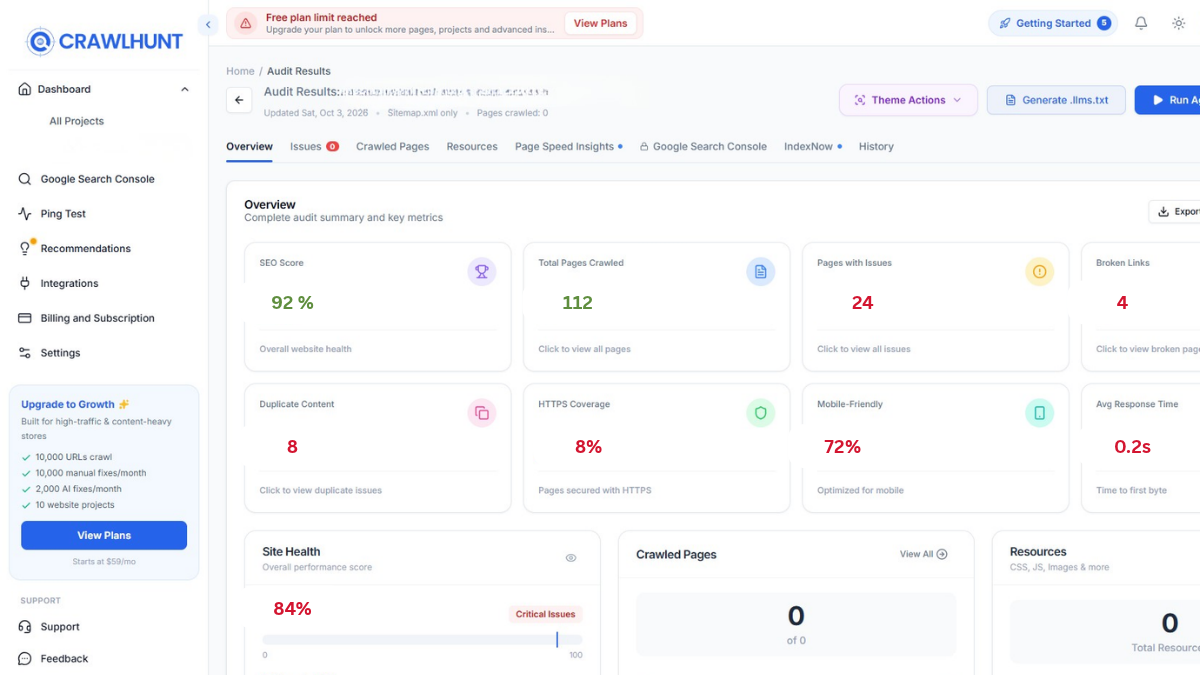Toggle the light/dark theme sun icon
Viewport: 1200px width, 675px height.
[1179, 23]
